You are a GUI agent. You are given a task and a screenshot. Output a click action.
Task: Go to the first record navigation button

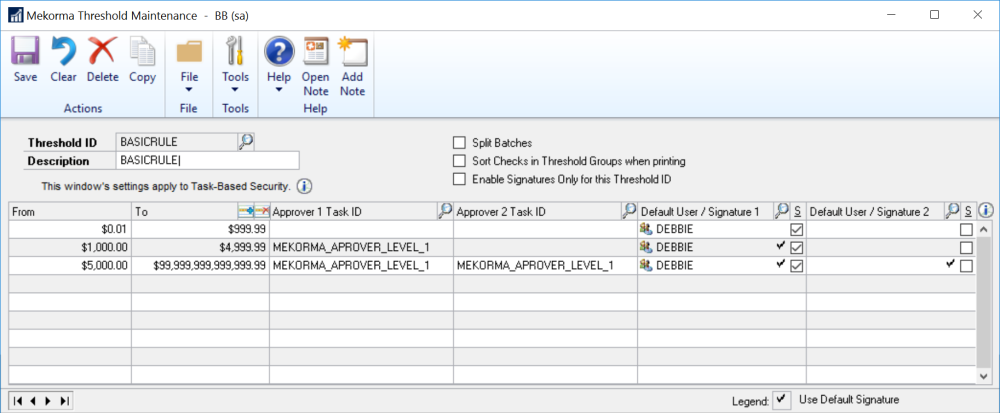17,401
